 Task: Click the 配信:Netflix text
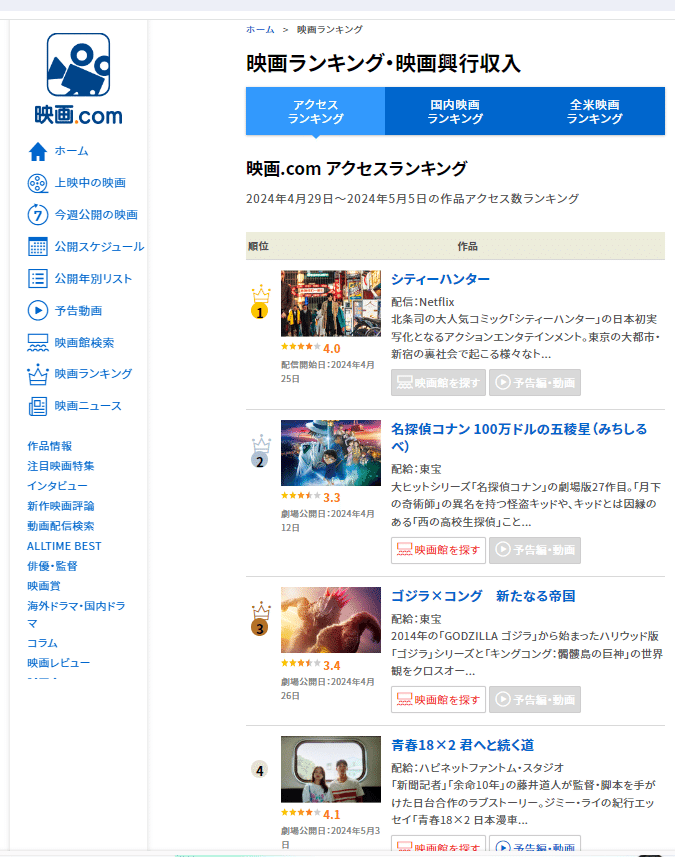tap(422, 302)
